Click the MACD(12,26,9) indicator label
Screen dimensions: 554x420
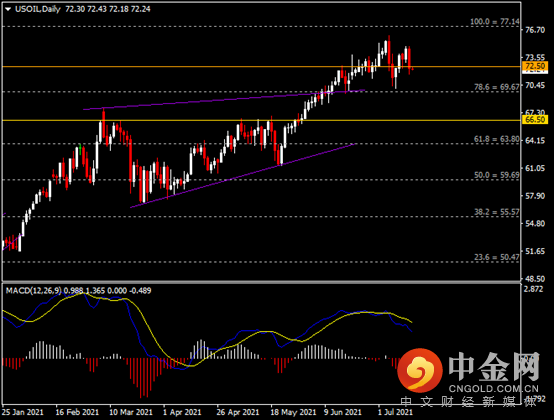[34, 291]
